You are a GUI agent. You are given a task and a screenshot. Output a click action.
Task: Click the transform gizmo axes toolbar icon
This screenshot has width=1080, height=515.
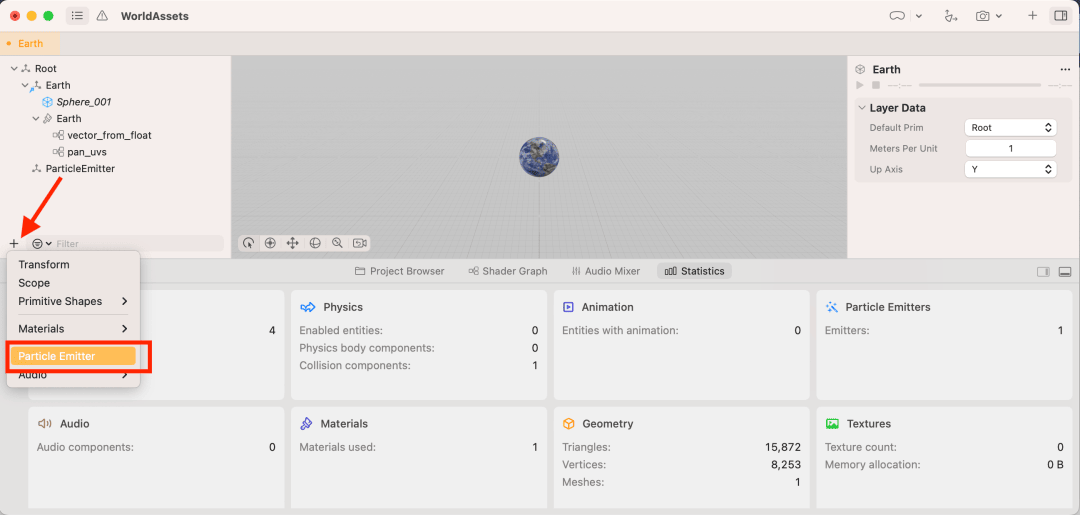click(x=952, y=16)
